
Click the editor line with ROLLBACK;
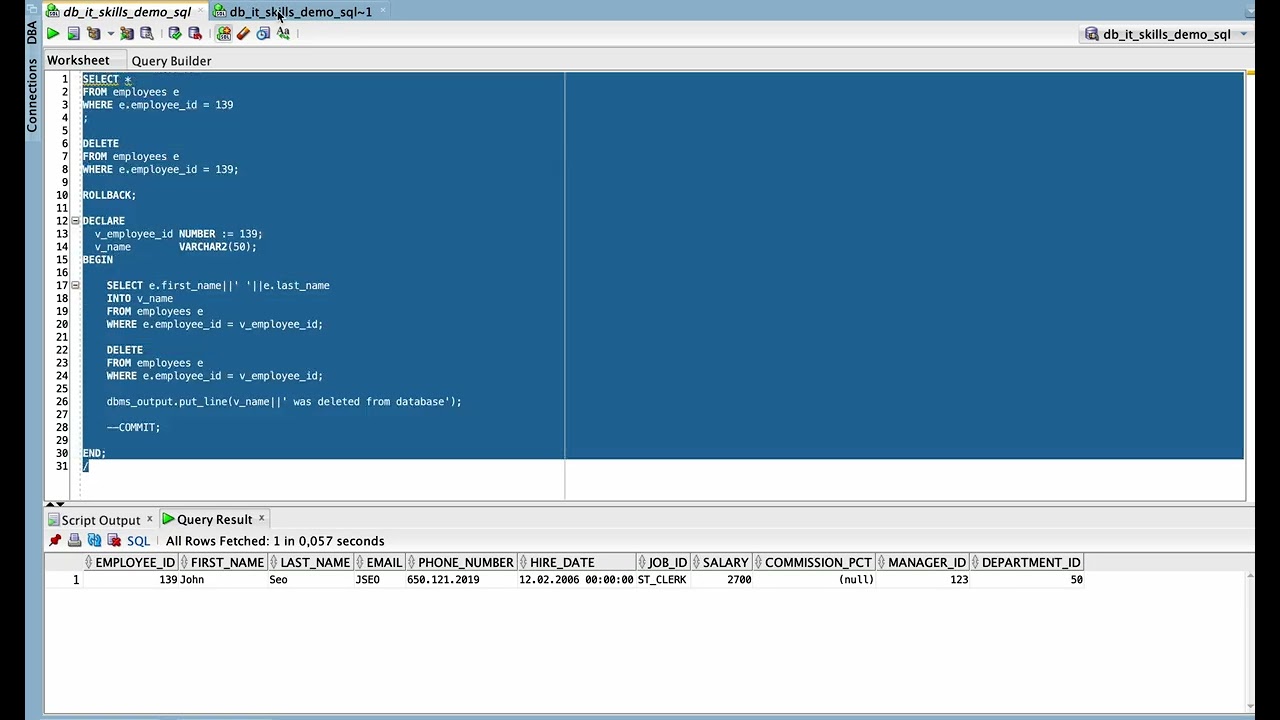[109, 195]
